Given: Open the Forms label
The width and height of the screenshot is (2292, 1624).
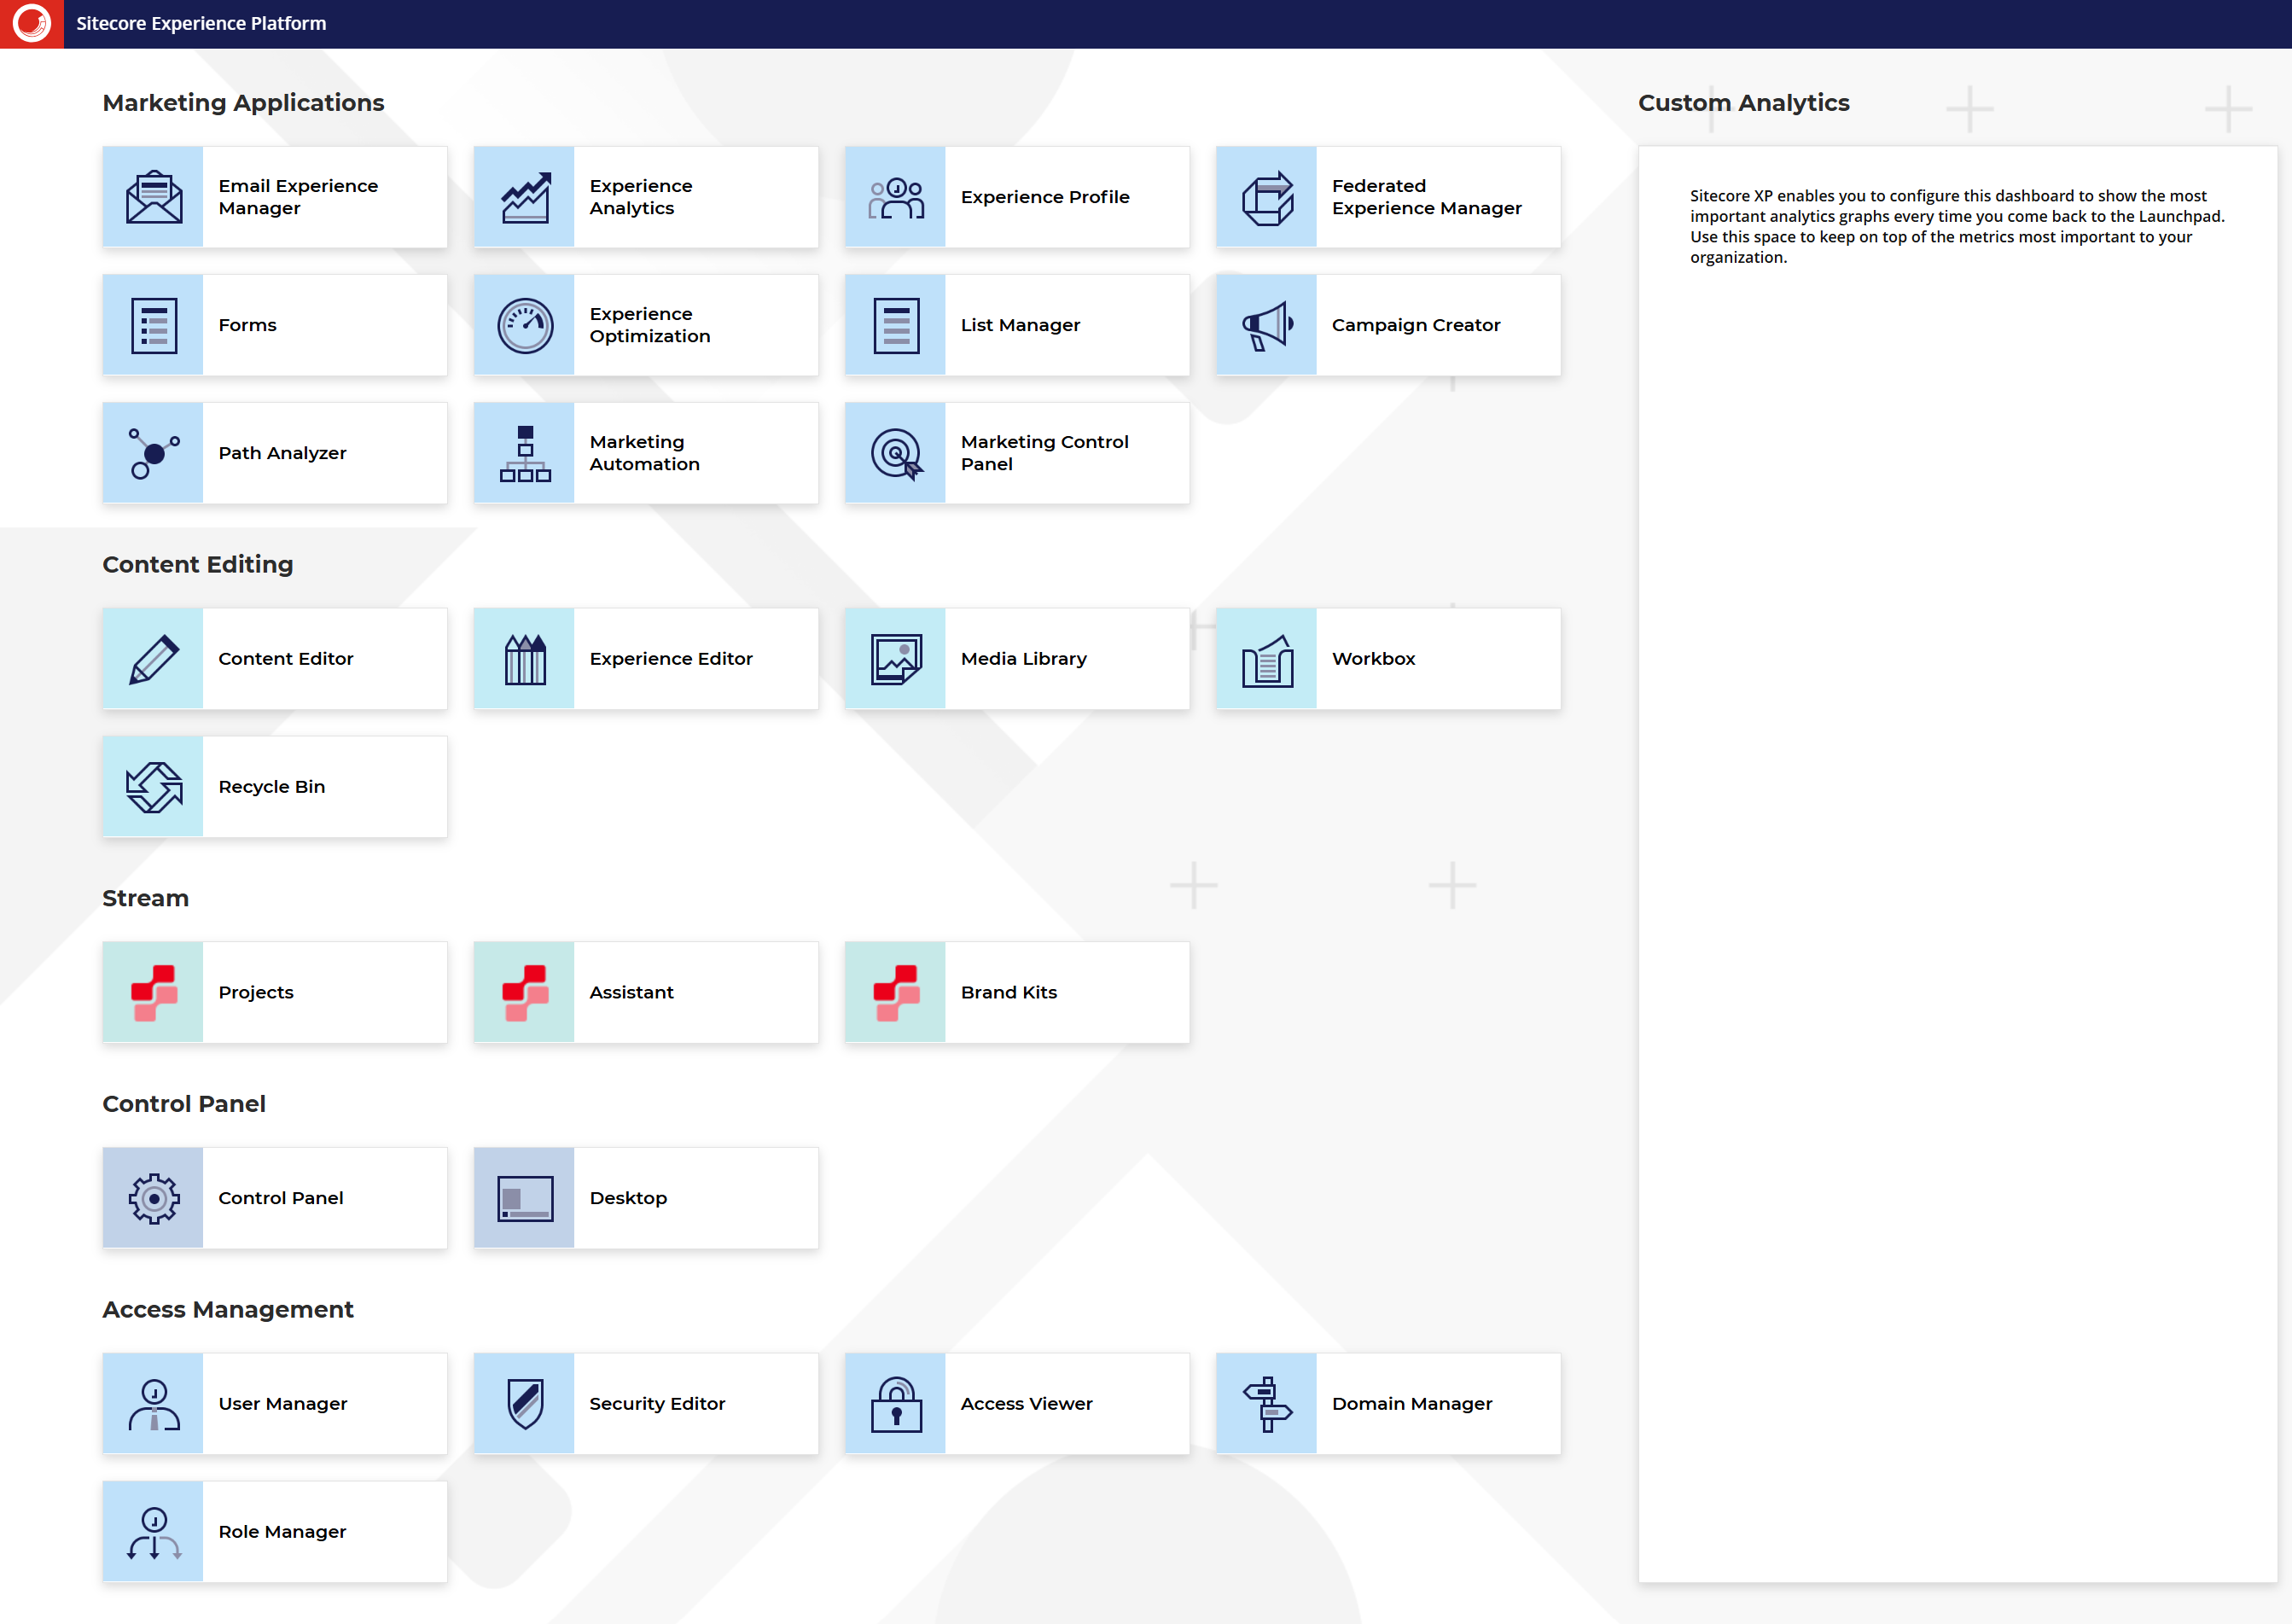Looking at the screenshot, I should pos(247,325).
